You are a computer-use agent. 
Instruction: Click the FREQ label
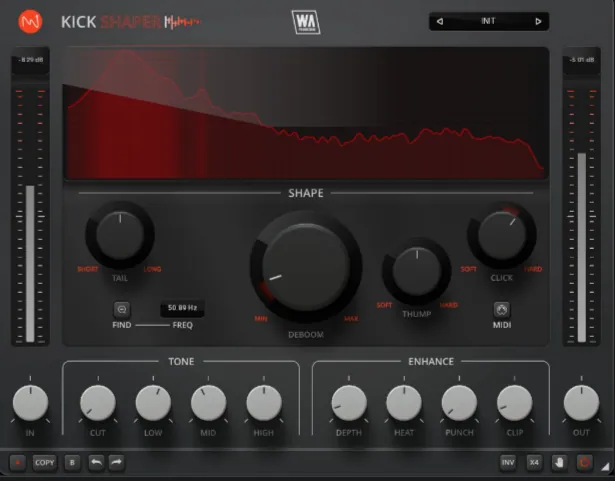[x=183, y=325]
